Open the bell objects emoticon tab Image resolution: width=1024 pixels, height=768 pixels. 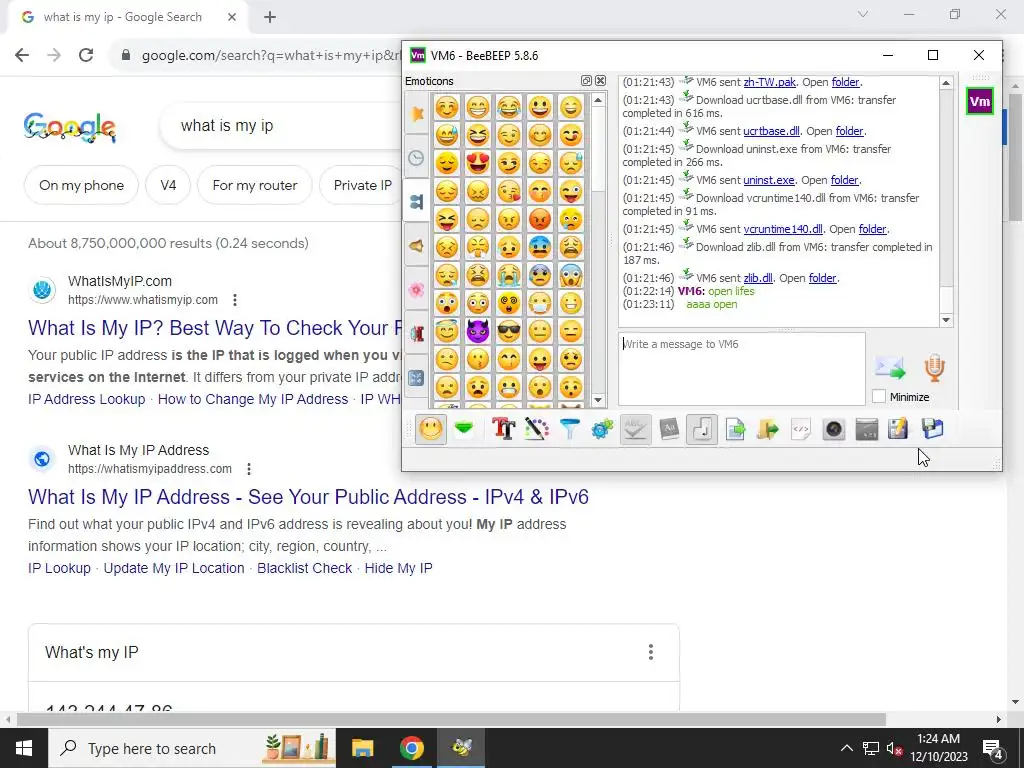(417, 246)
